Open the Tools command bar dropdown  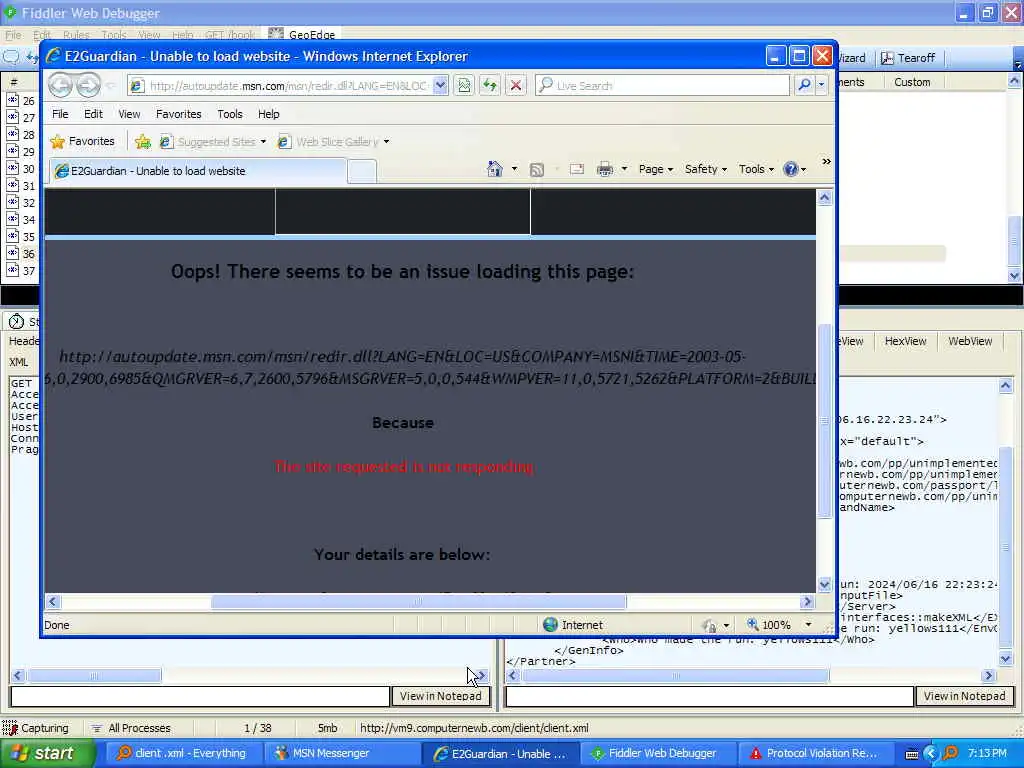[756, 169]
